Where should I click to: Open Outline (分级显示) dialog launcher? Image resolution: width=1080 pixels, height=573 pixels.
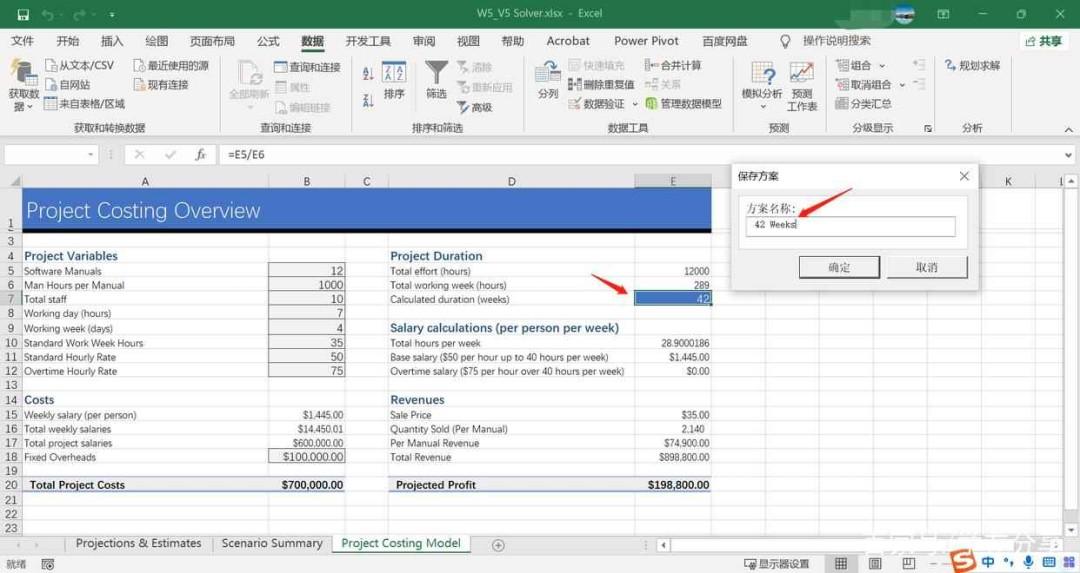[x=928, y=129]
